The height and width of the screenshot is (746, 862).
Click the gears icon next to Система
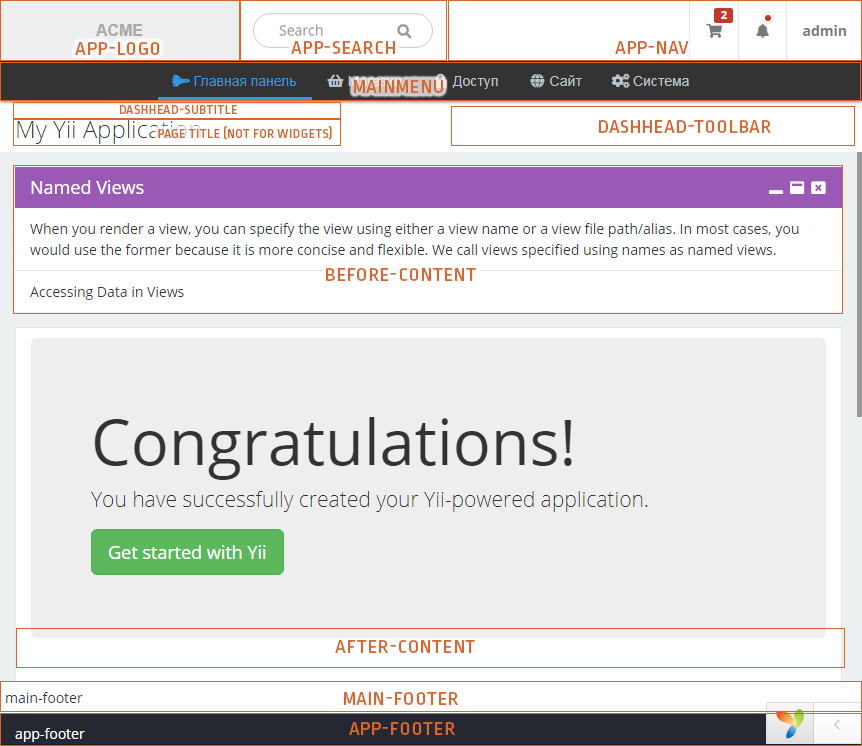pyautogui.click(x=620, y=81)
